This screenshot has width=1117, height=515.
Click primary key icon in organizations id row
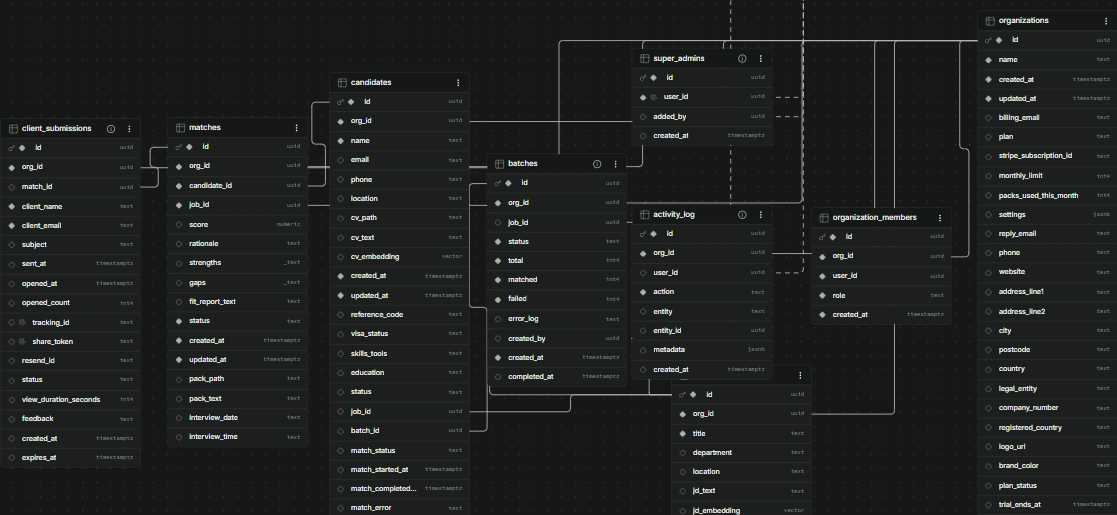[988, 41]
